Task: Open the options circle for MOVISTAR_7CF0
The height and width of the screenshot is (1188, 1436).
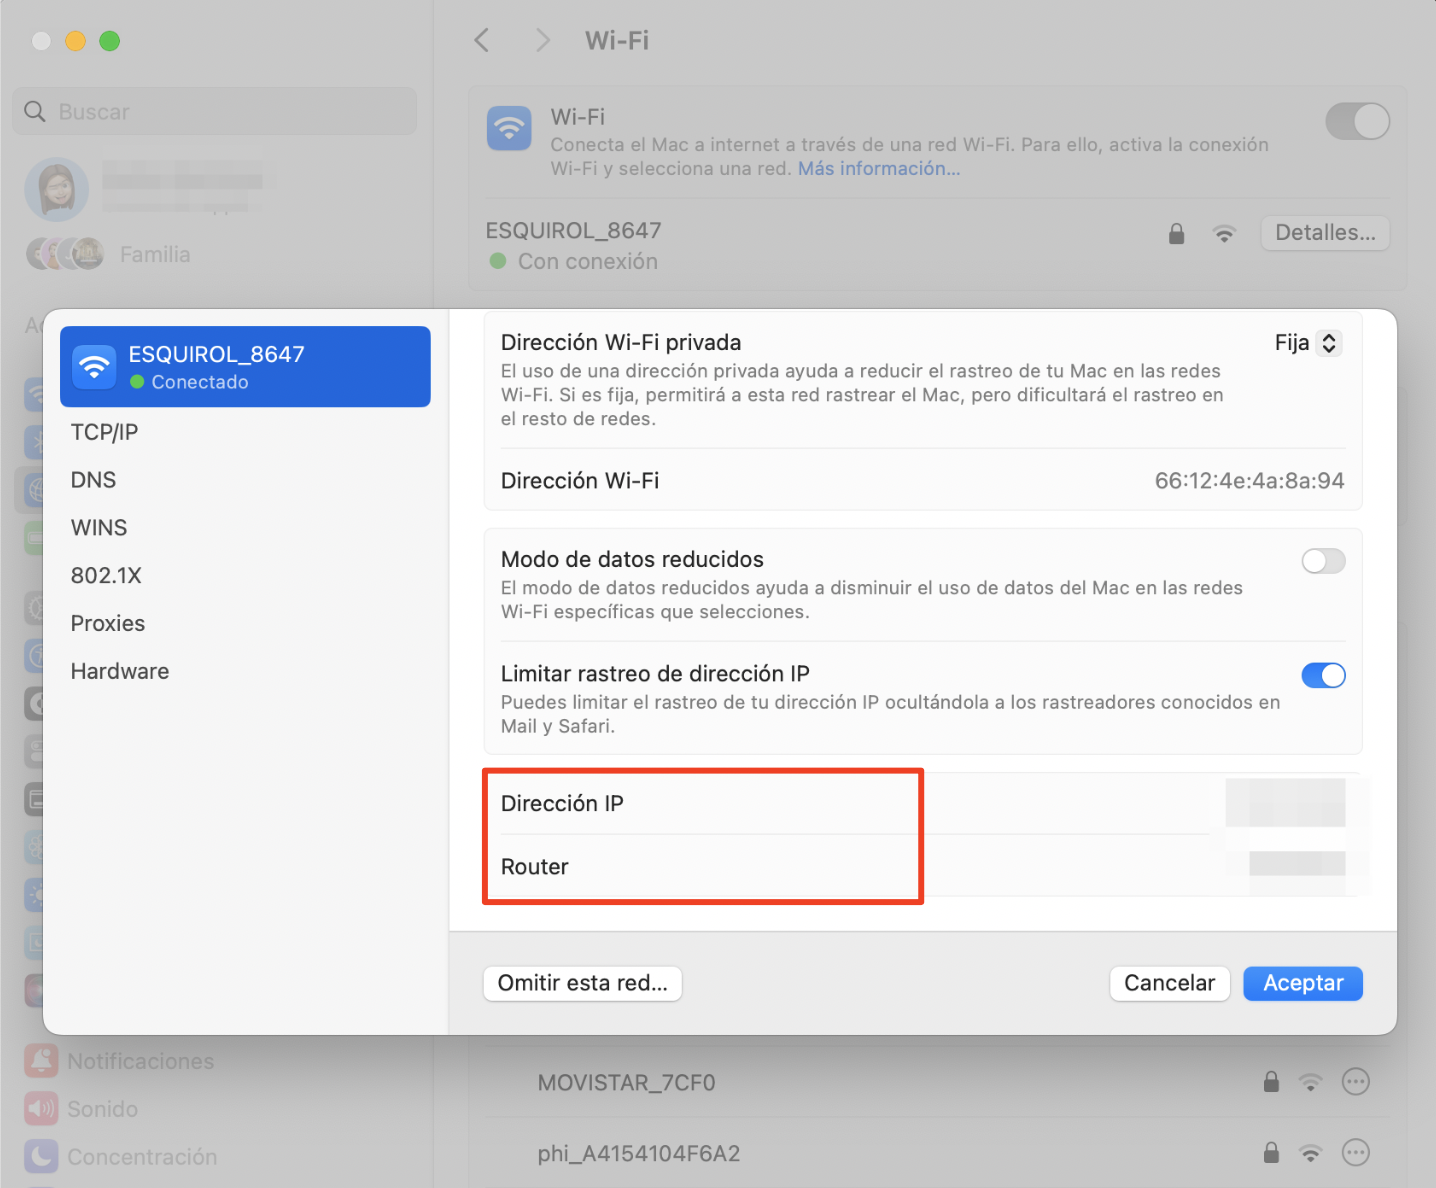Action: [x=1356, y=1081]
